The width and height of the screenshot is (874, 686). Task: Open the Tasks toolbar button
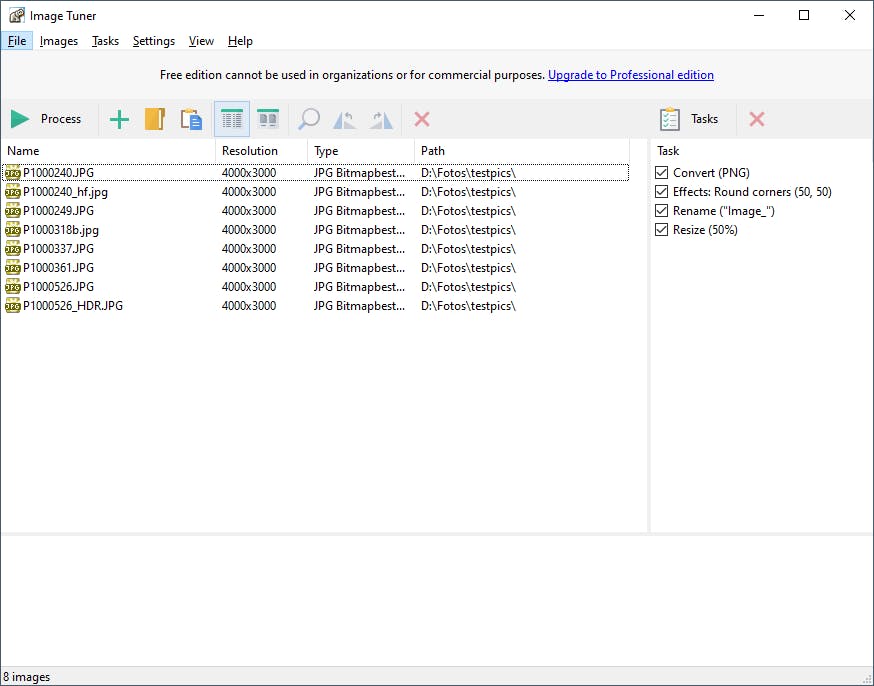[690, 119]
